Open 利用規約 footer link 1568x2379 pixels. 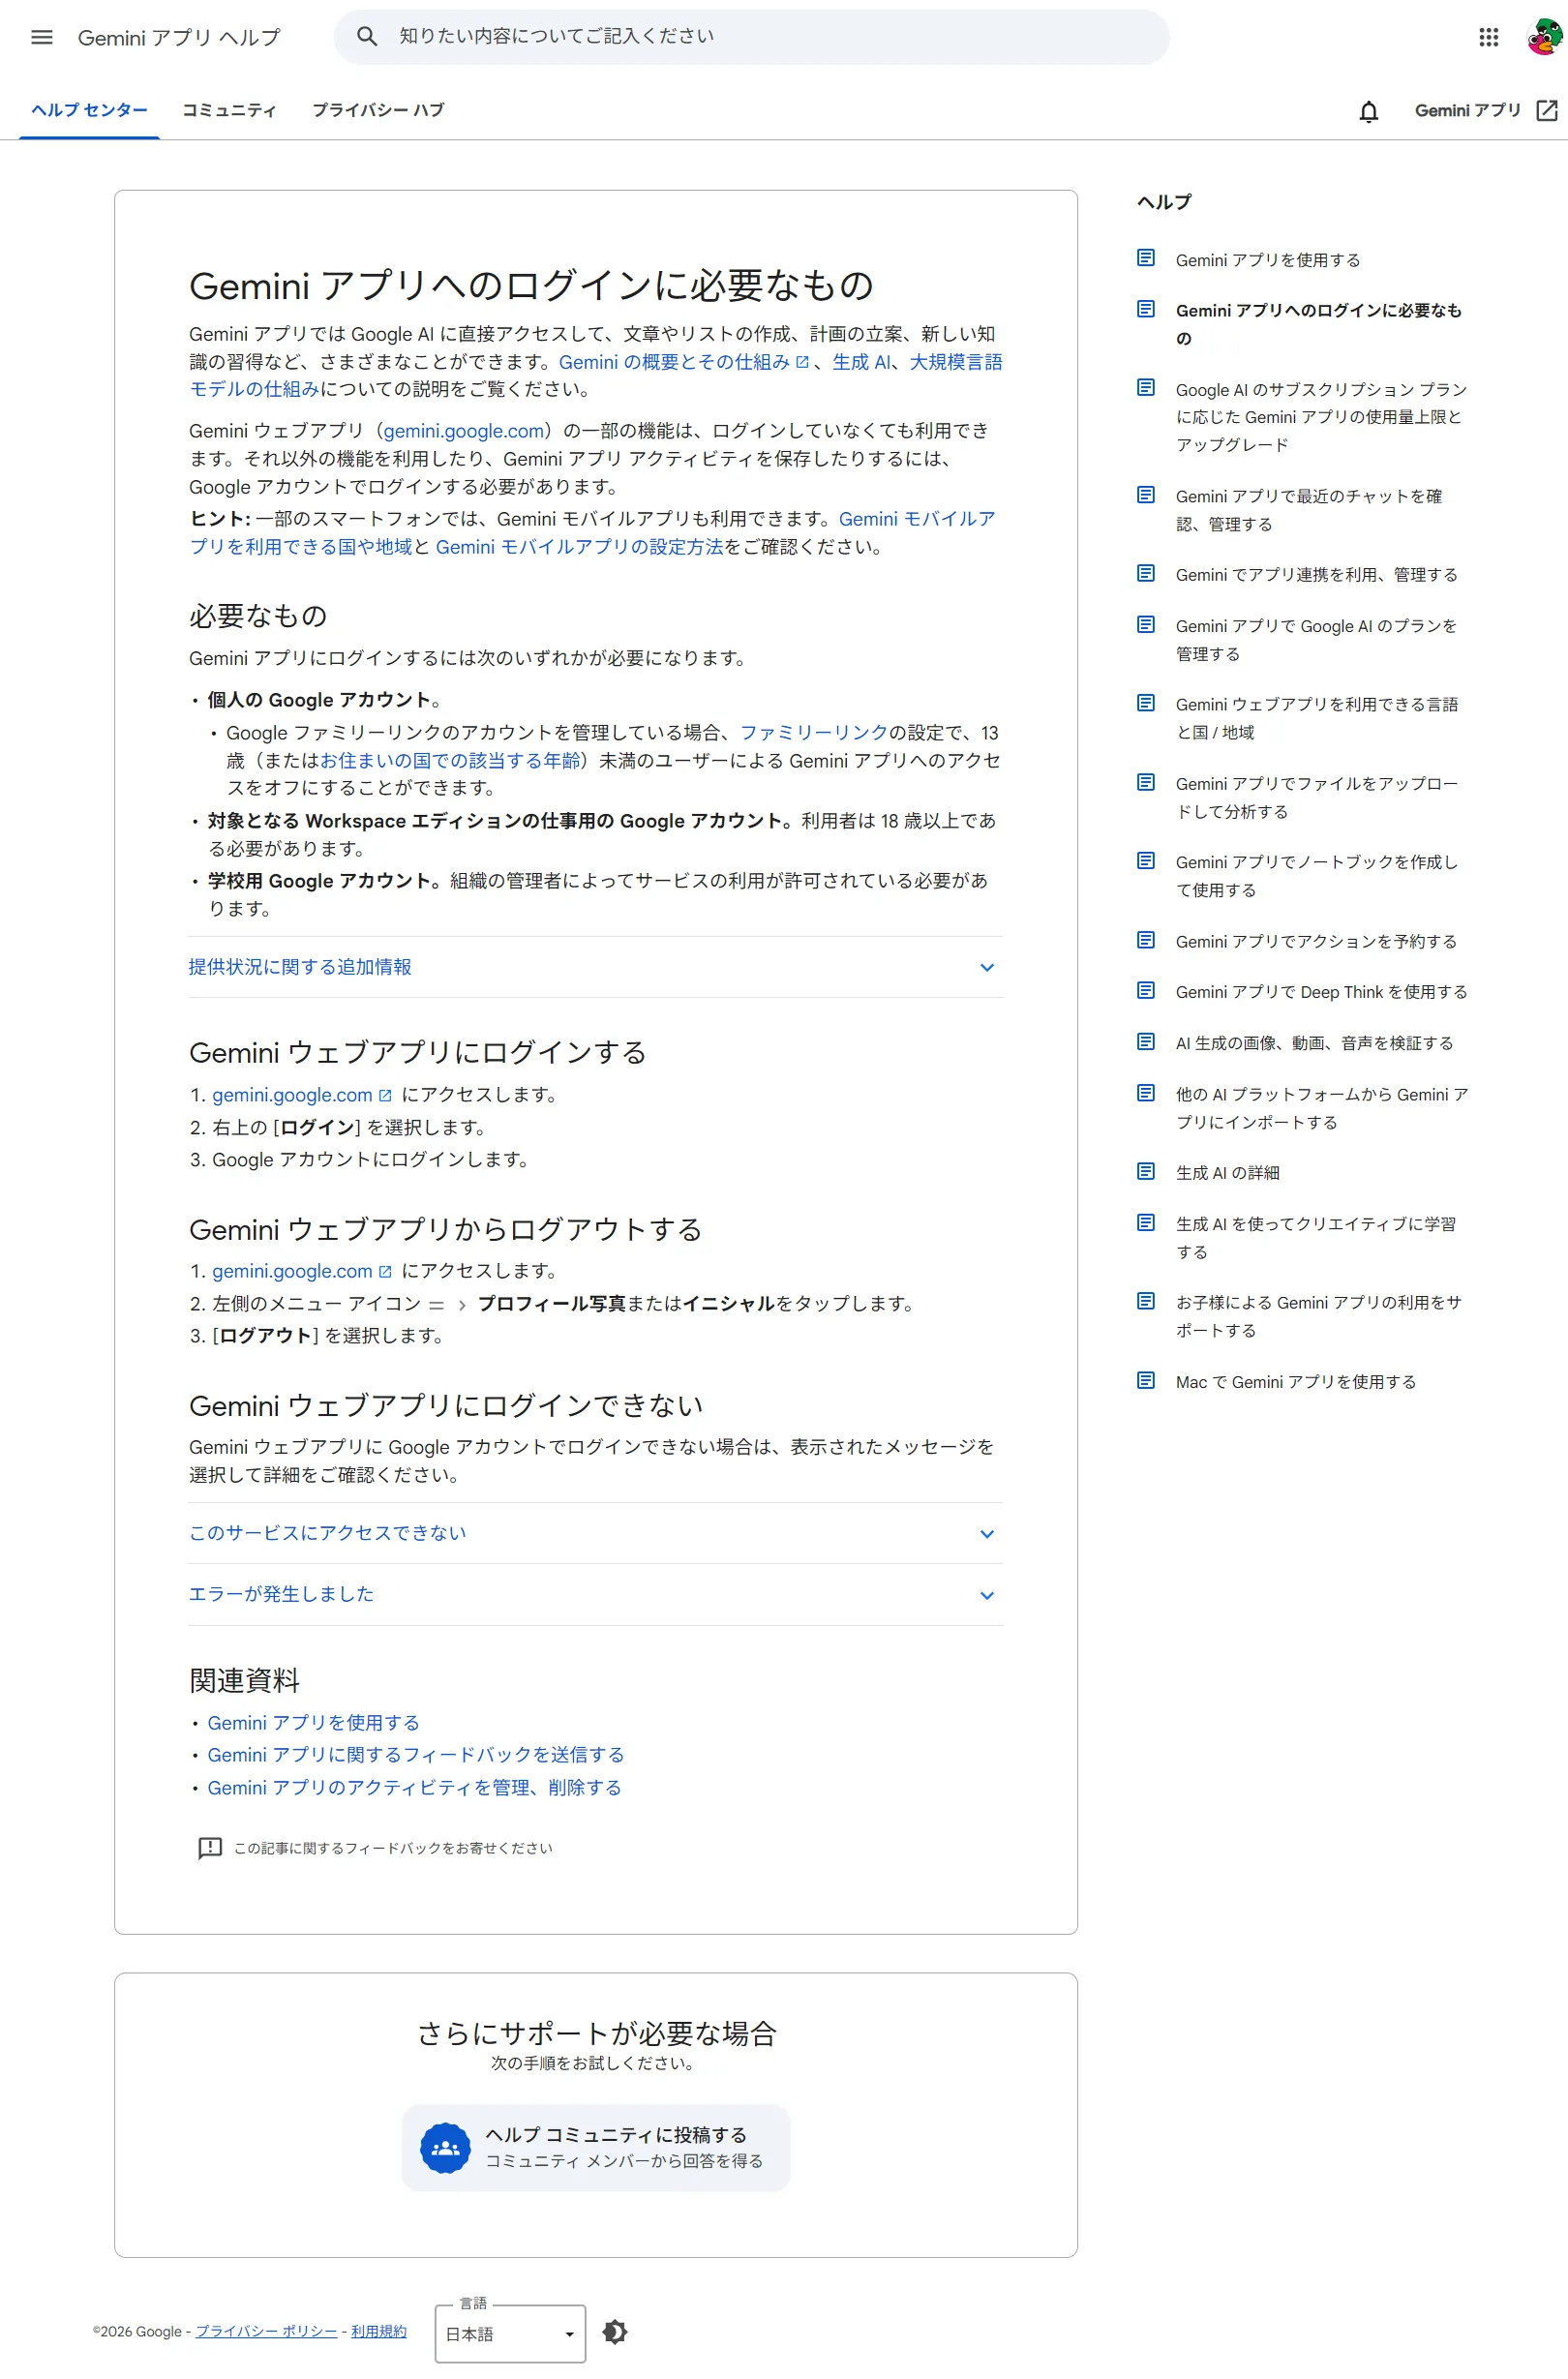[x=378, y=2331]
